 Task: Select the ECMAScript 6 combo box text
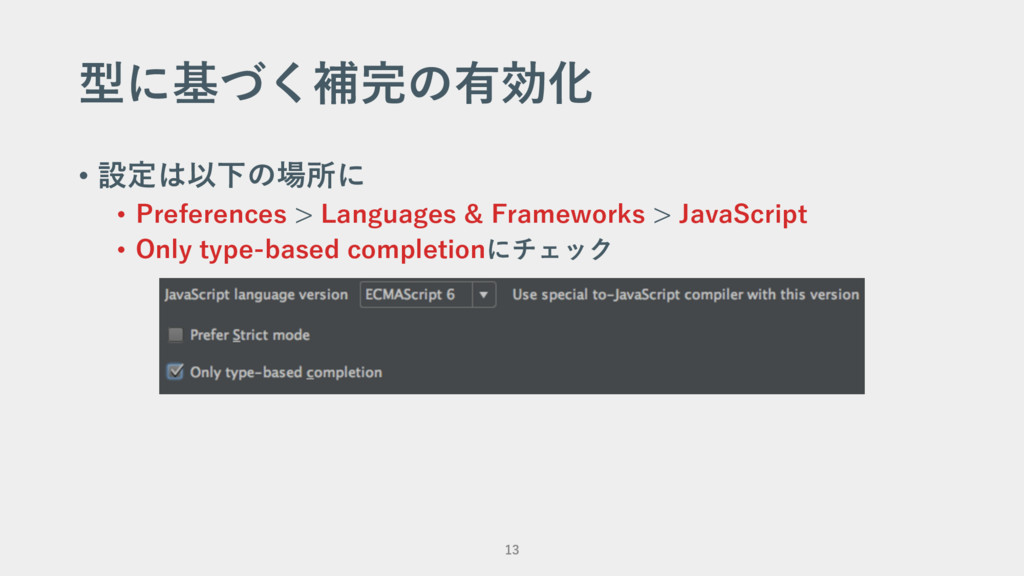pos(410,295)
